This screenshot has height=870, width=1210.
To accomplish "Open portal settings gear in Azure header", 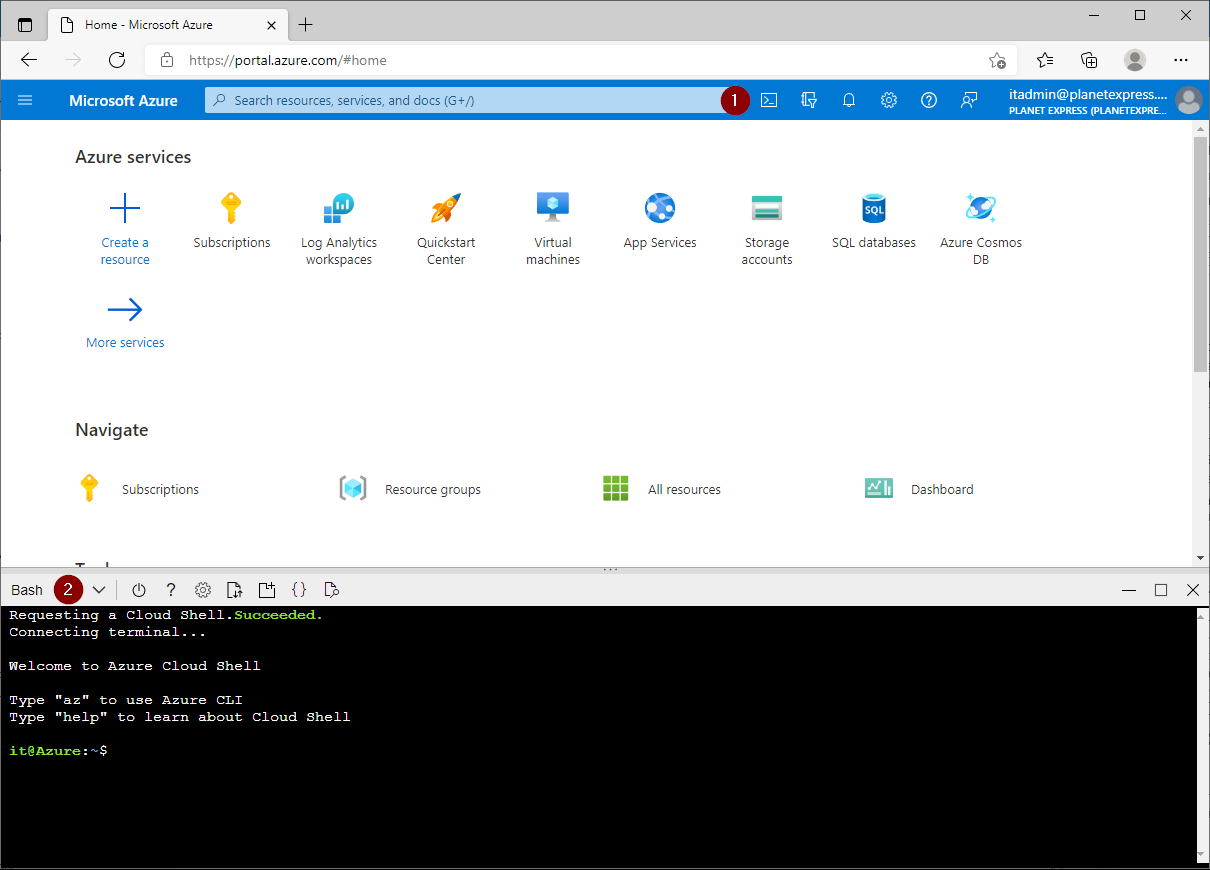I will coord(889,100).
